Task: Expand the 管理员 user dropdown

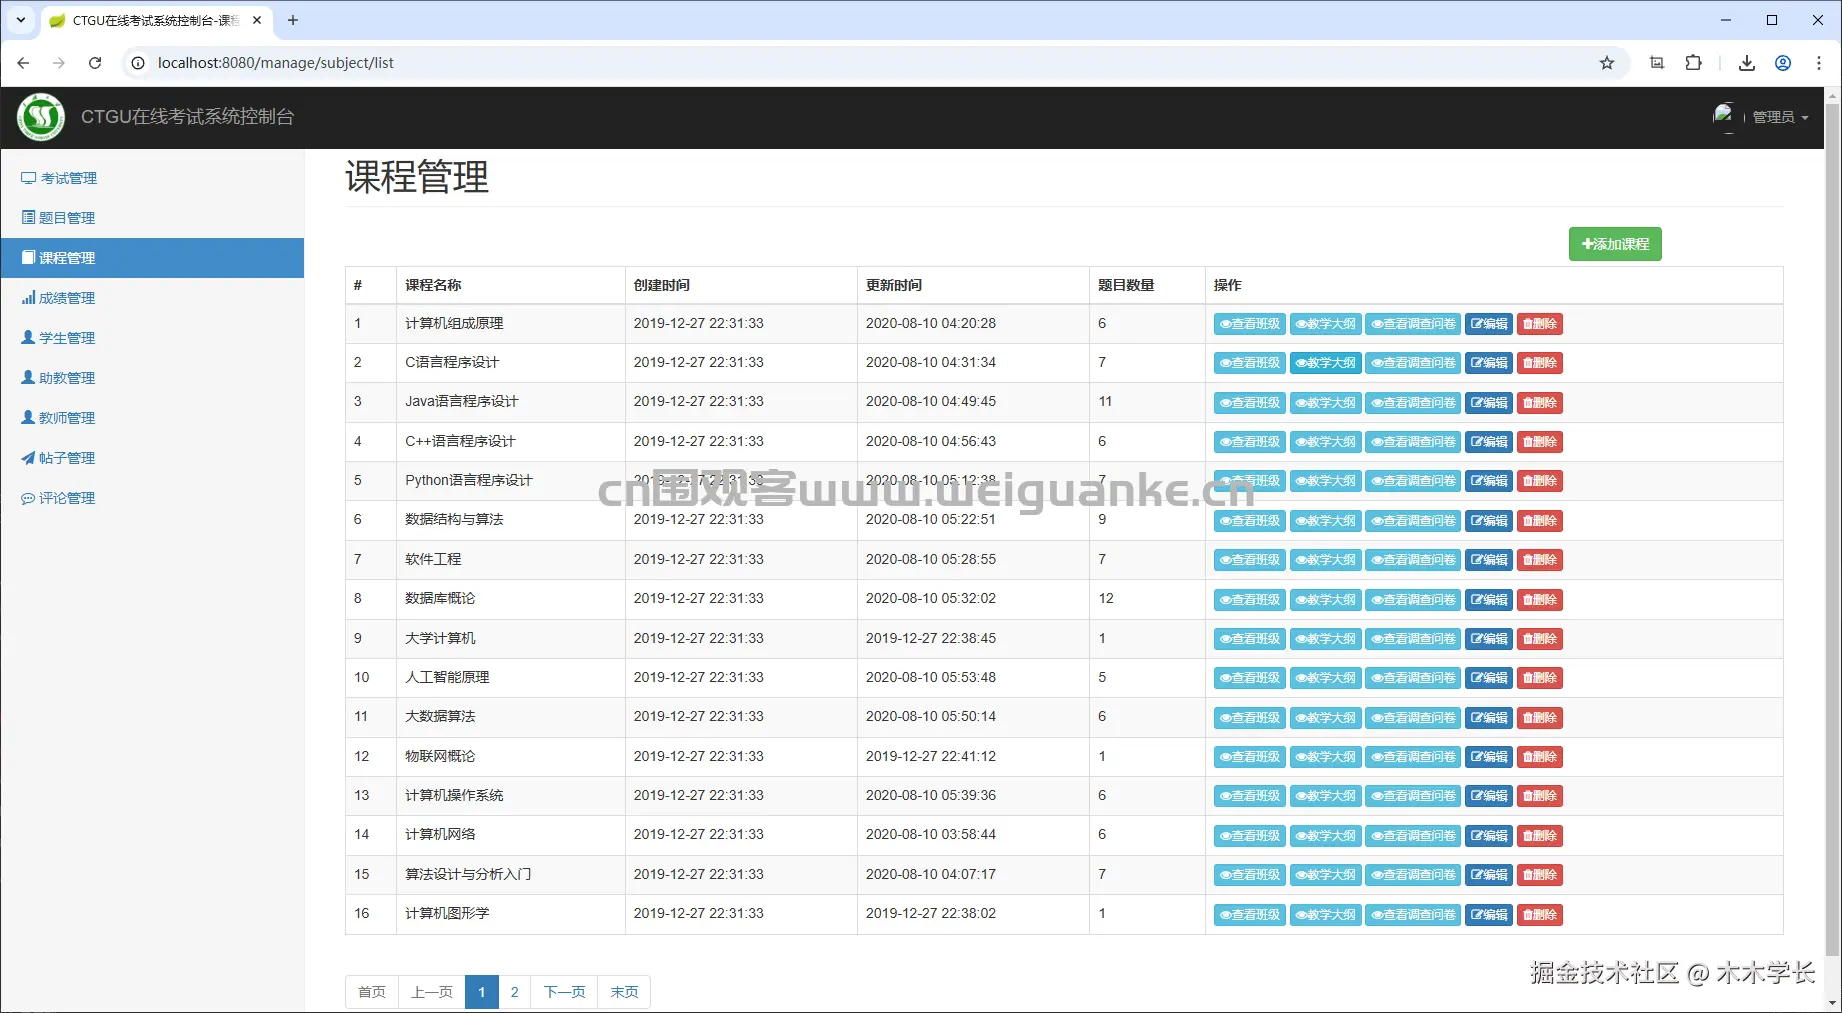Action: coord(1780,117)
